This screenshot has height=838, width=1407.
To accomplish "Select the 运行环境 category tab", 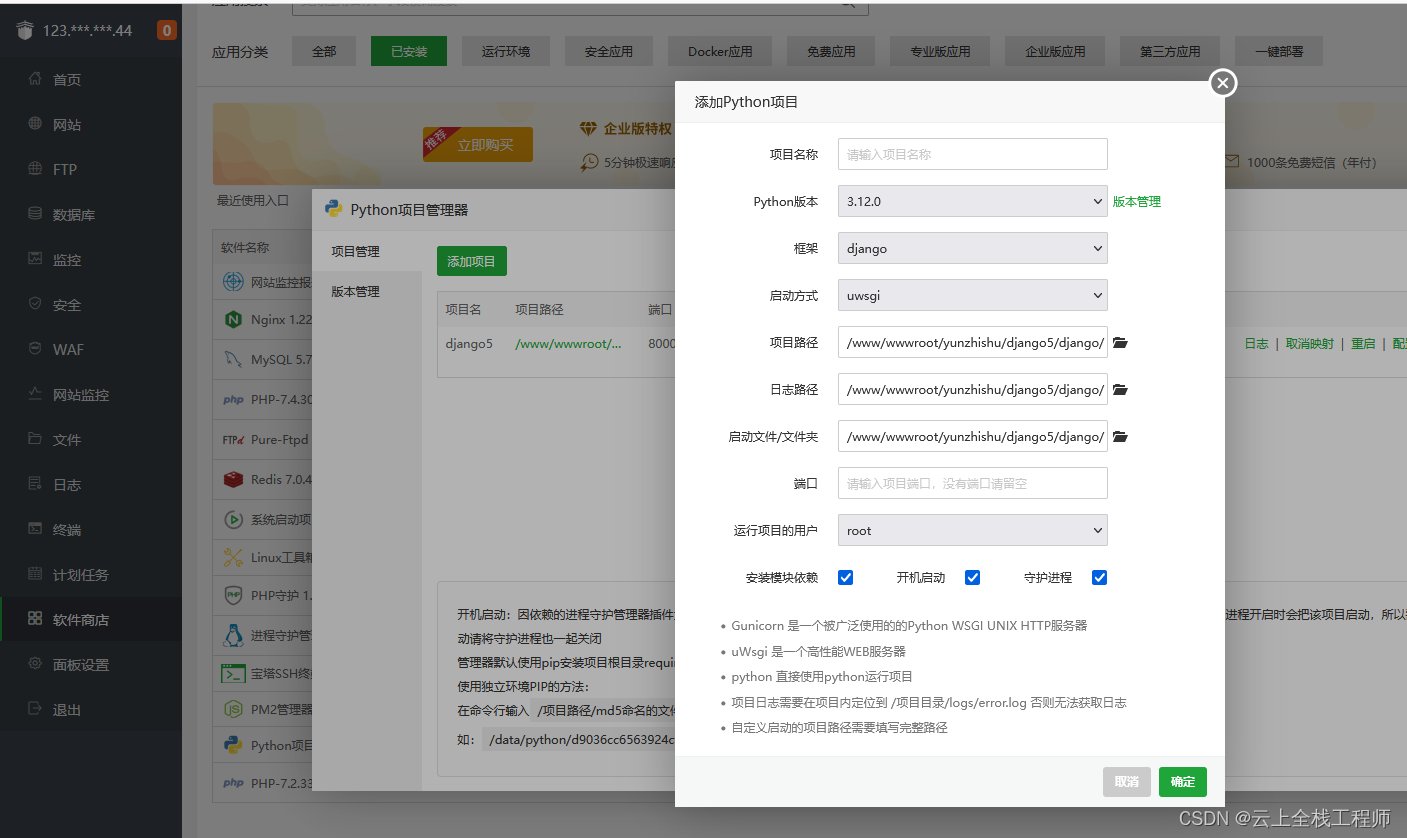I will 506,51.
